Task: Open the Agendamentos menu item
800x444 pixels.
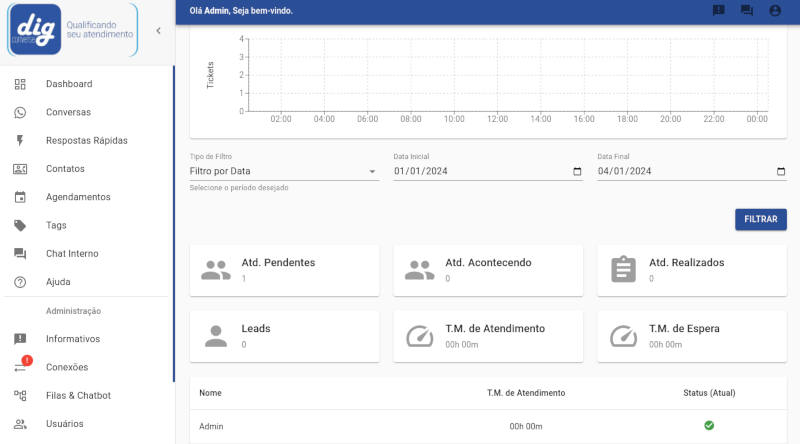Action: [78, 197]
